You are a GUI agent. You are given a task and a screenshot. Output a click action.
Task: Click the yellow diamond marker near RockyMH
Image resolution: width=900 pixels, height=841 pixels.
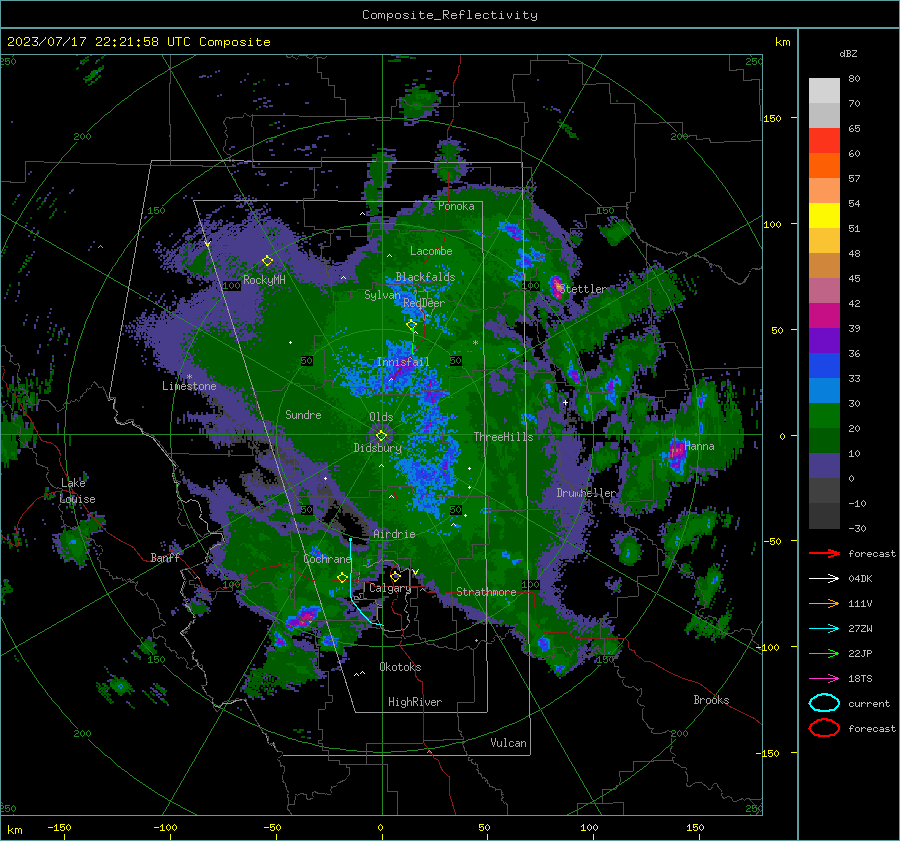(x=267, y=261)
